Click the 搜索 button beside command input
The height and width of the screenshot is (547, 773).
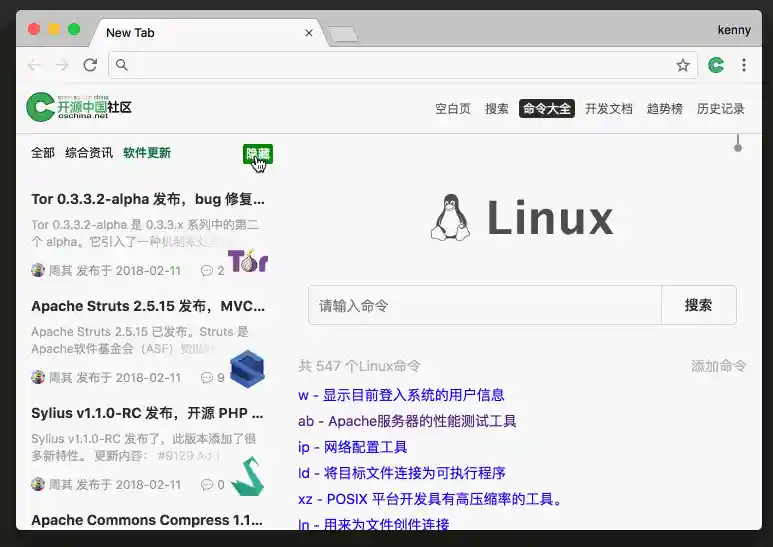pos(699,305)
